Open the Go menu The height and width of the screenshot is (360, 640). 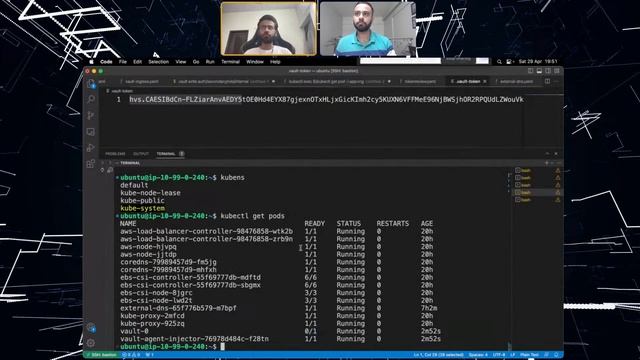click(x=196, y=62)
